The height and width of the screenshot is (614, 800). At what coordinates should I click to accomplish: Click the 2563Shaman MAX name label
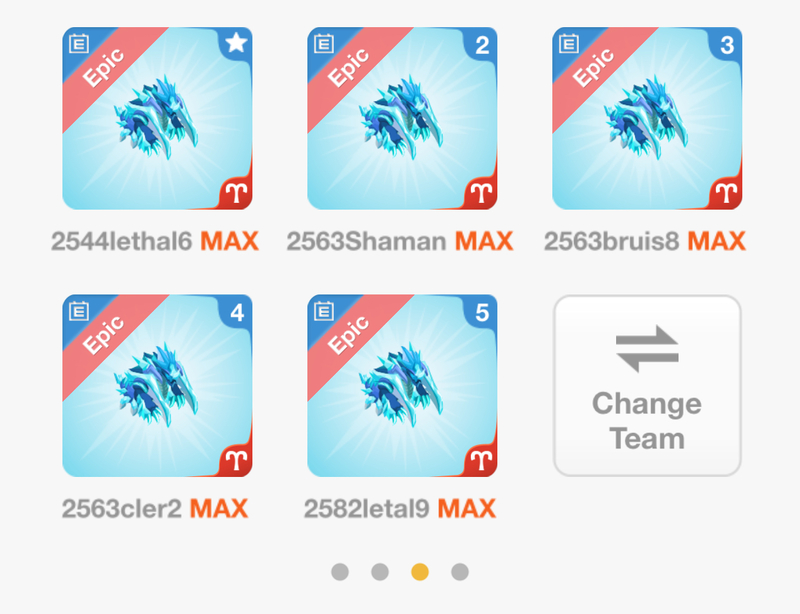(399, 241)
